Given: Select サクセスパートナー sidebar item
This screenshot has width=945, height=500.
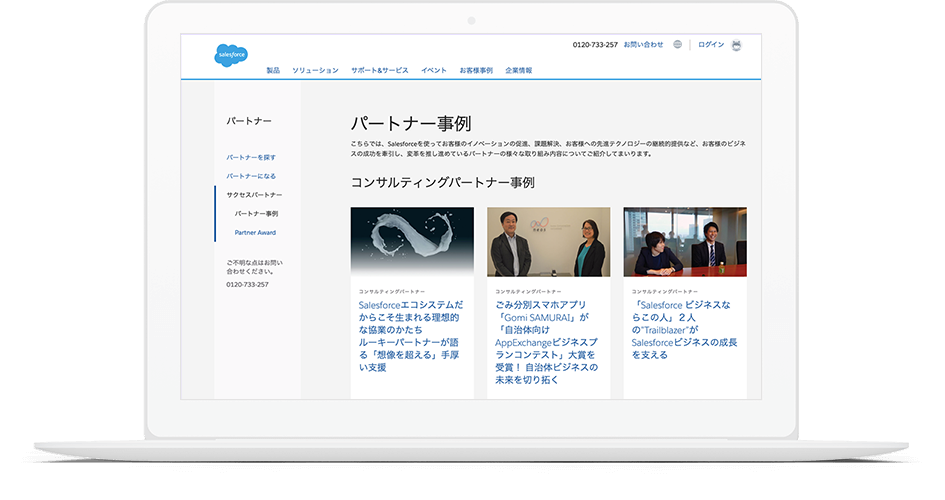Looking at the screenshot, I should pos(254,195).
